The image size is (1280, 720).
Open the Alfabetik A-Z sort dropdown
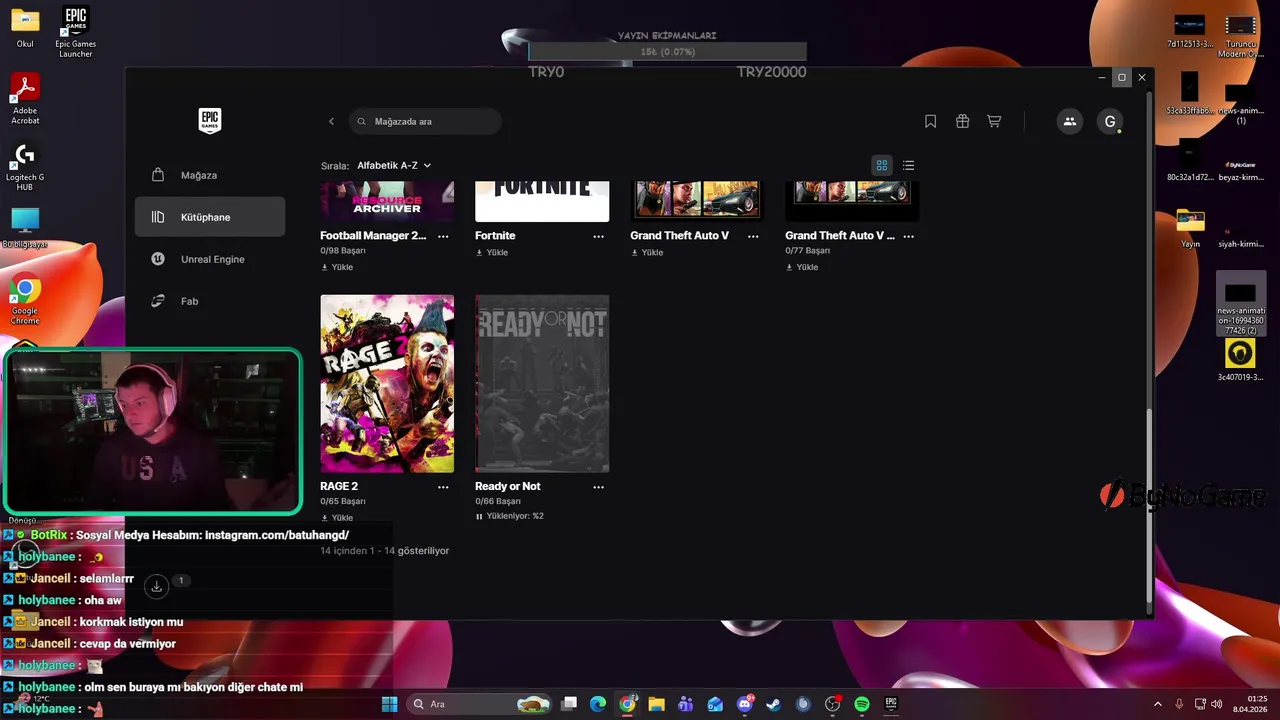point(394,165)
